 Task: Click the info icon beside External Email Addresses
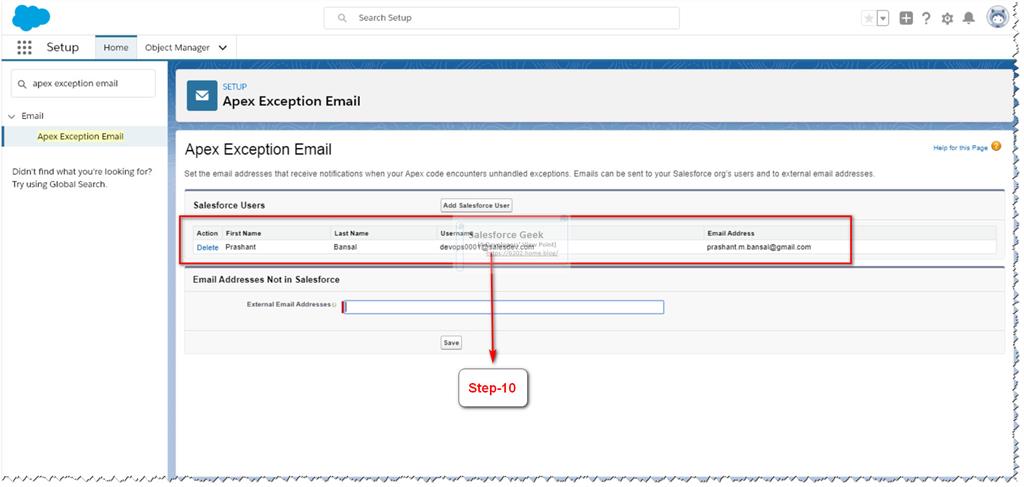(334, 305)
